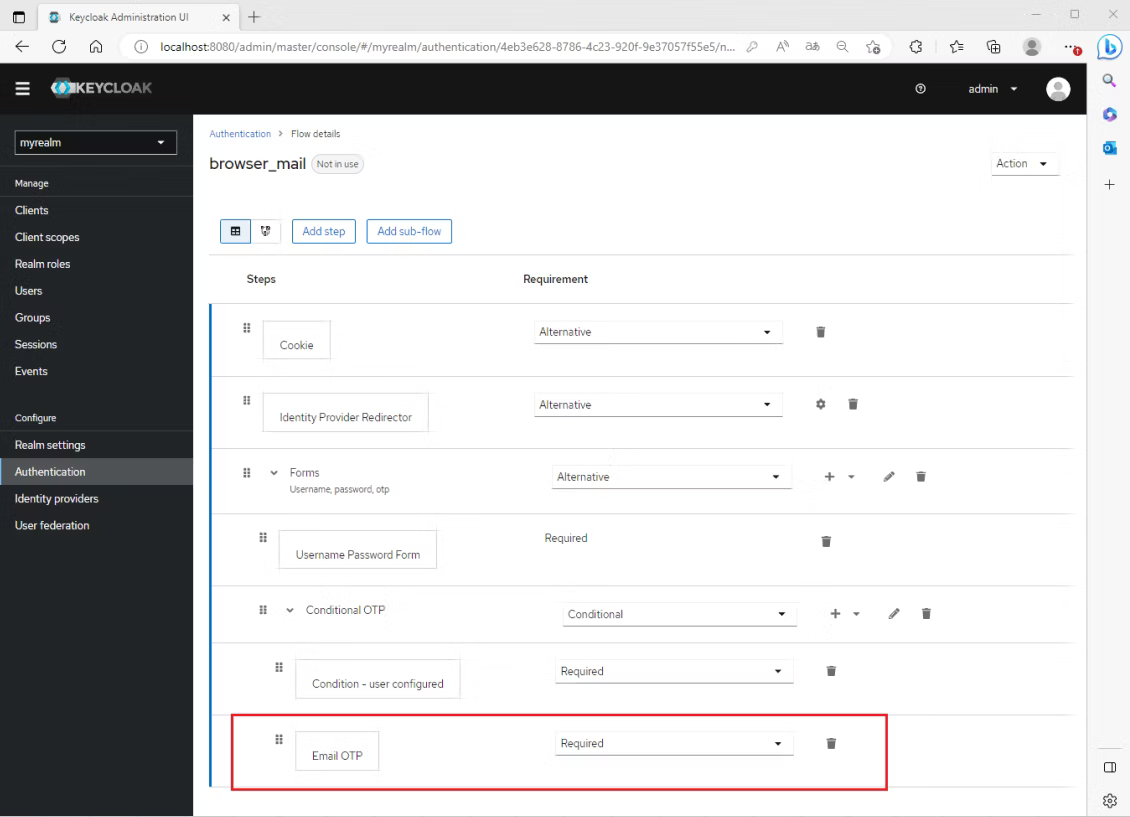Screen dimensions: 1130x817
Task: Switch to diagram view of flow
Action: click(266, 231)
